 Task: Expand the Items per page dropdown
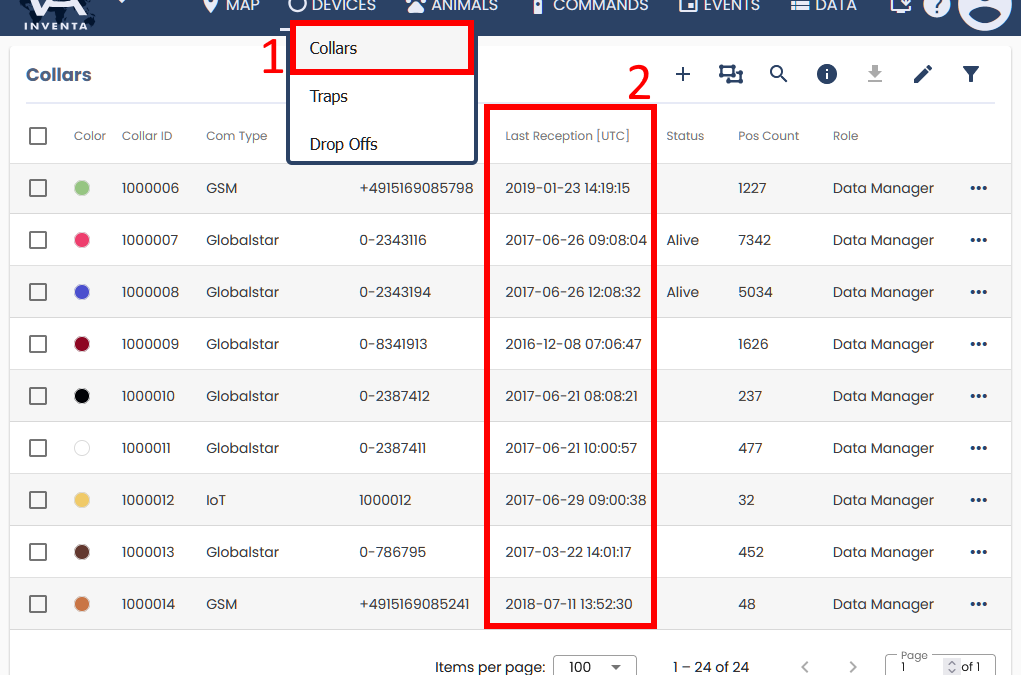pyautogui.click(x=595, y=667)
